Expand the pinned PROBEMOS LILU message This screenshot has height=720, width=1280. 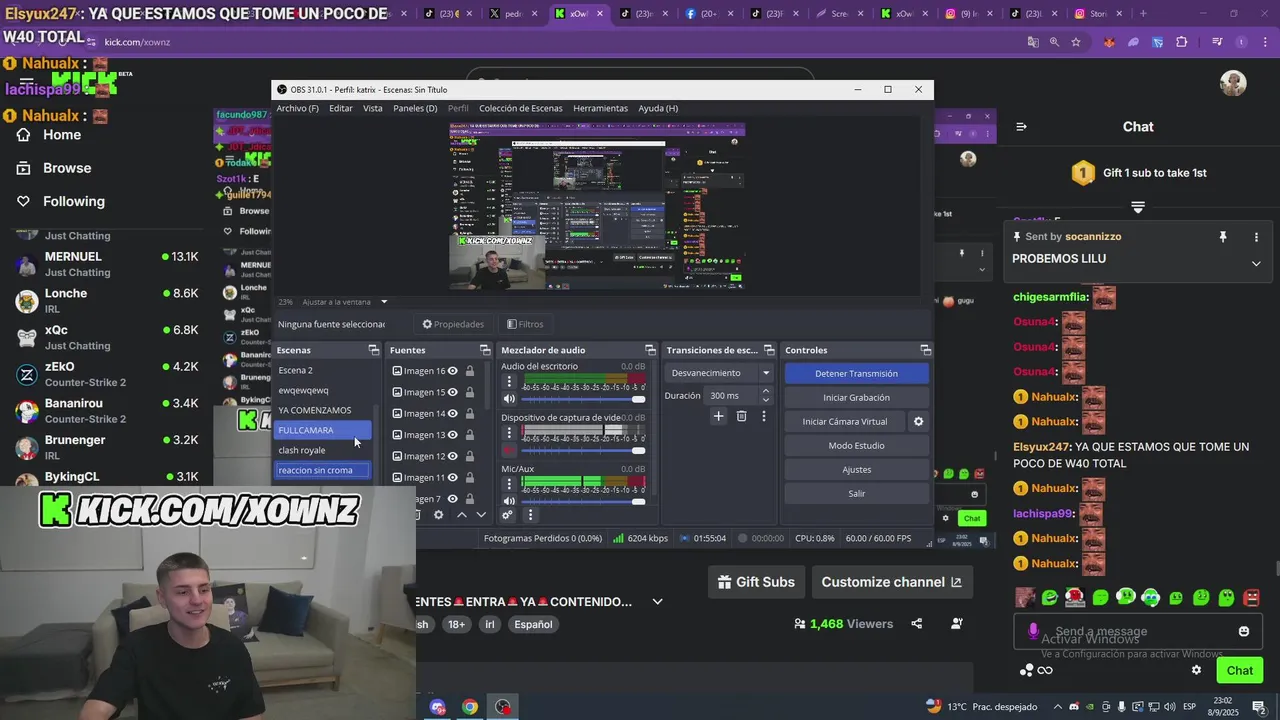point(1256,264)
